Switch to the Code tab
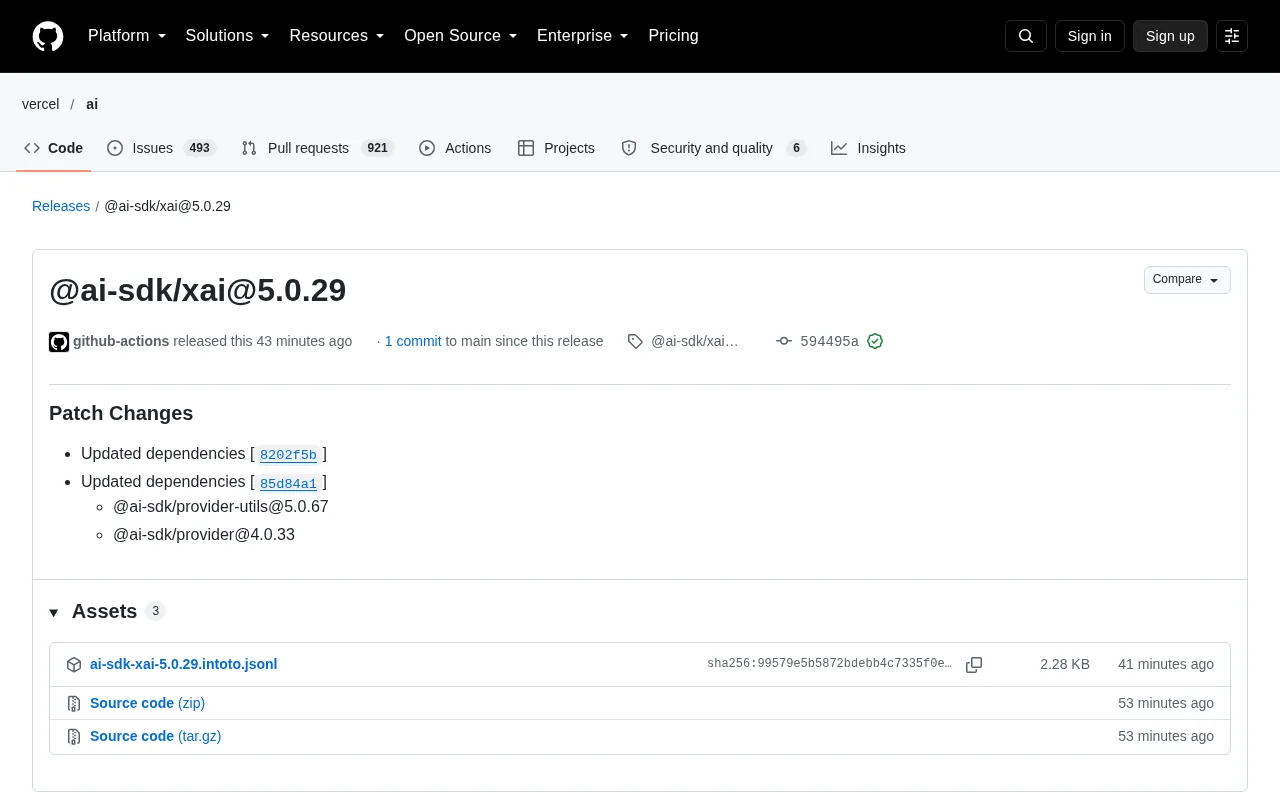The image size is (1280, 800). (54, 148)
